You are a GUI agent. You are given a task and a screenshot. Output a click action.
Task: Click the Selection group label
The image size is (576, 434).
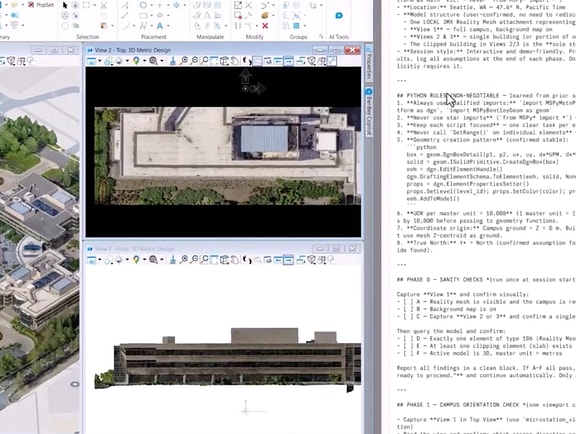coord(87,37)
